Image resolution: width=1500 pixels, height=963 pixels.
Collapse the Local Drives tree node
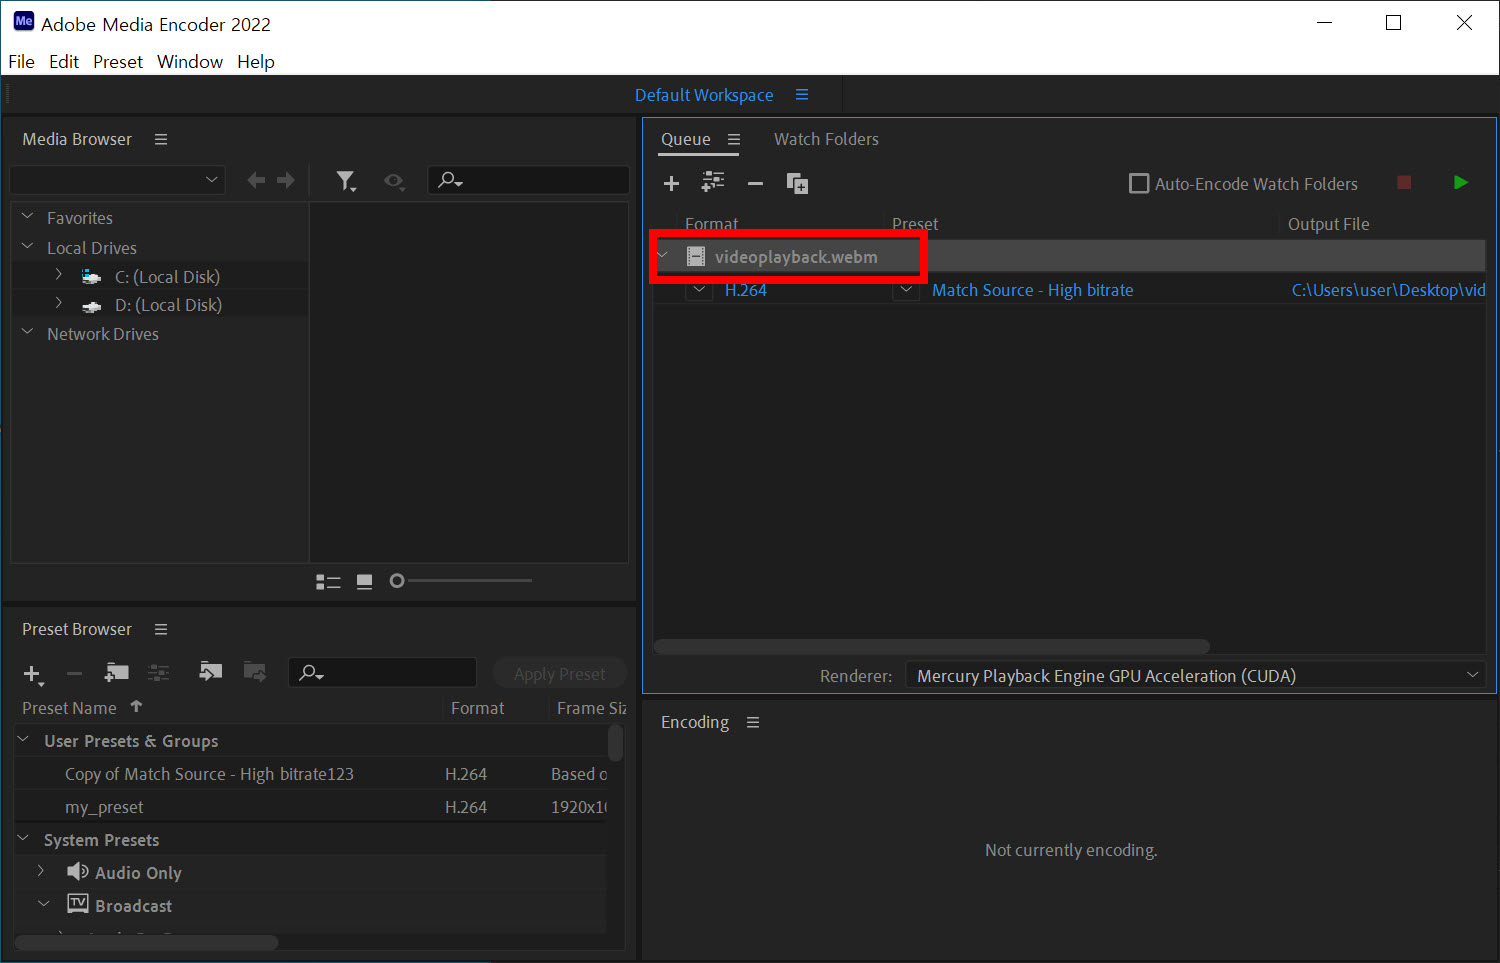coord(27,247)
